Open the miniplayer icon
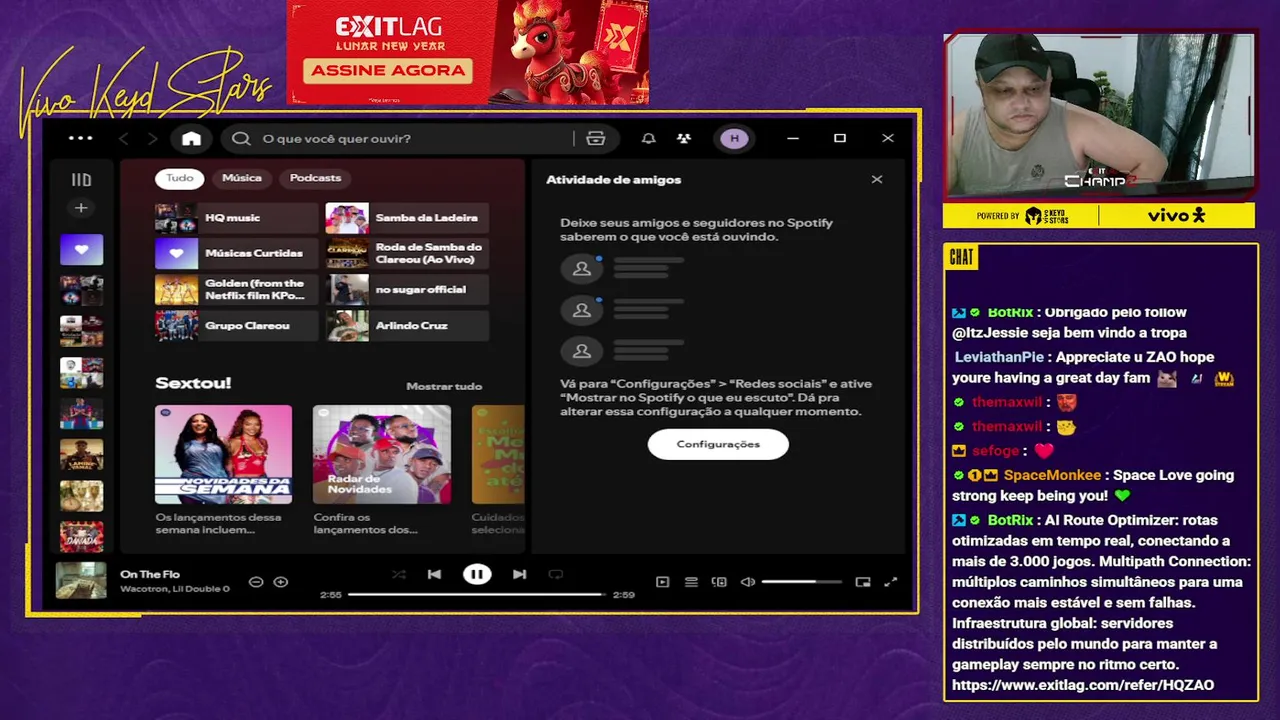Image resolution: width=1280 pixels, height=720 pixels. click(x=863, y=582)
